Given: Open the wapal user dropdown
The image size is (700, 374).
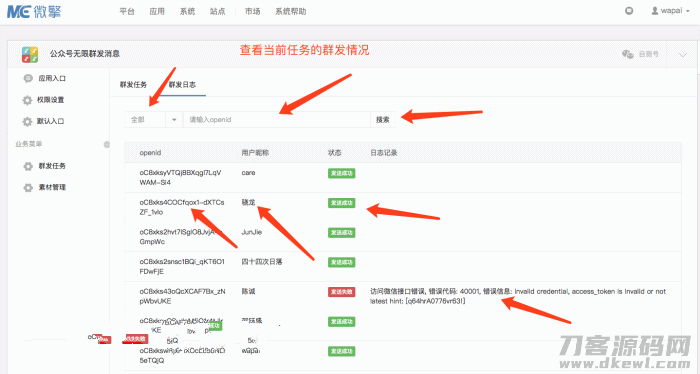Looking at the screenshot, I should (670, 11).
